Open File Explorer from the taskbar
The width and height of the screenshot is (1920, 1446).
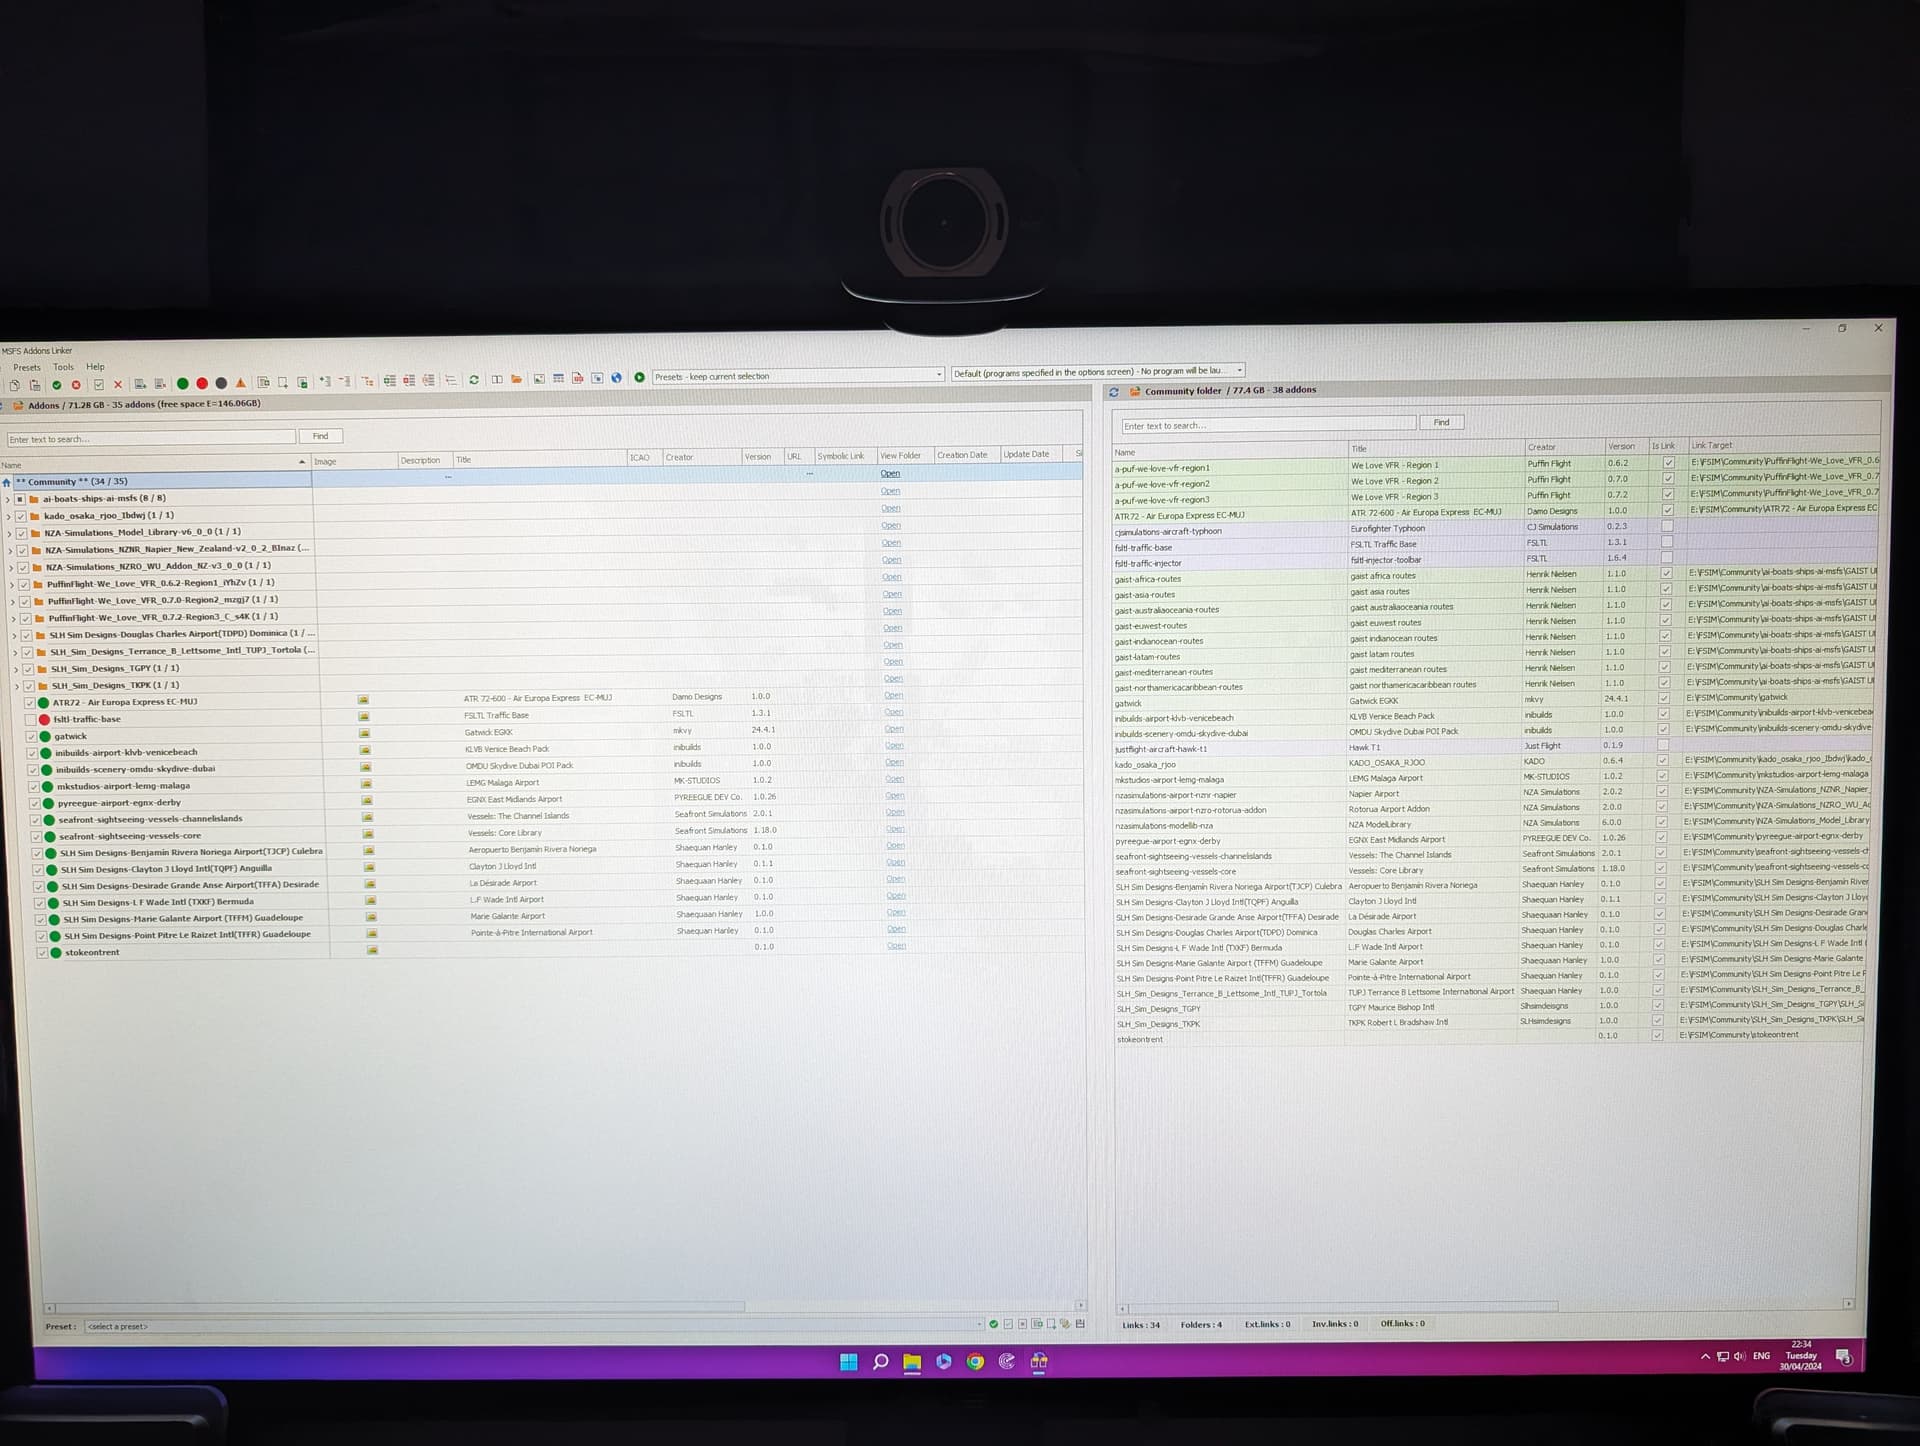pos(912,1362)
